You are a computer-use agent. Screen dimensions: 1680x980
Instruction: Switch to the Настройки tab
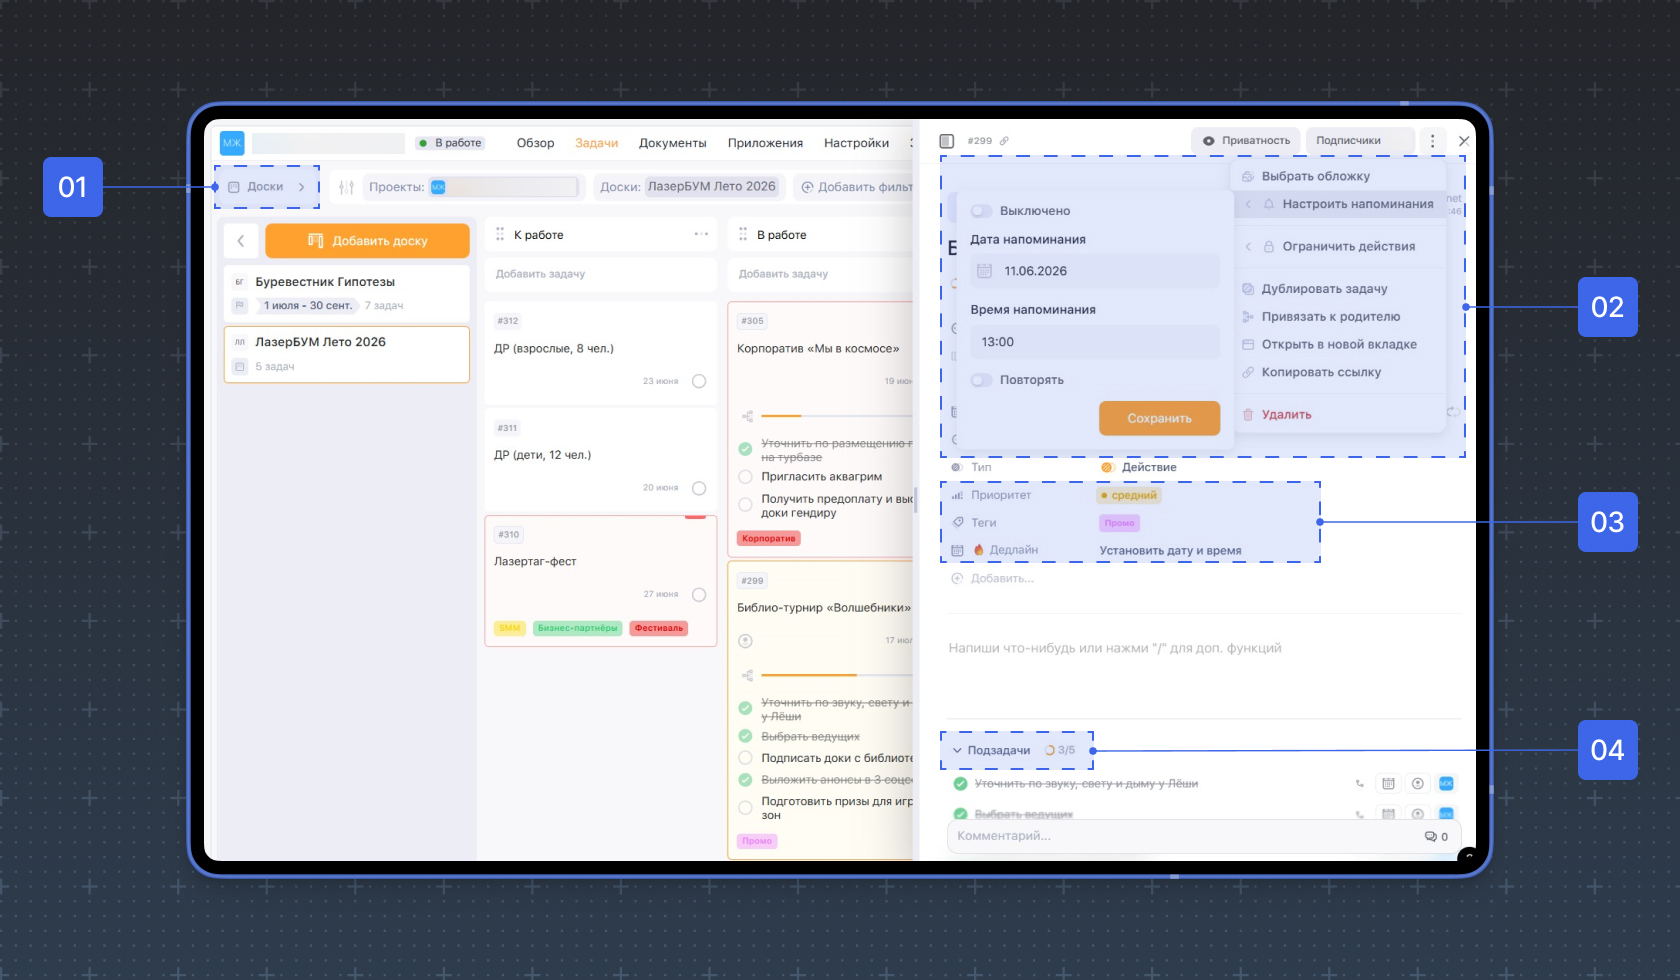click(856, 143)
